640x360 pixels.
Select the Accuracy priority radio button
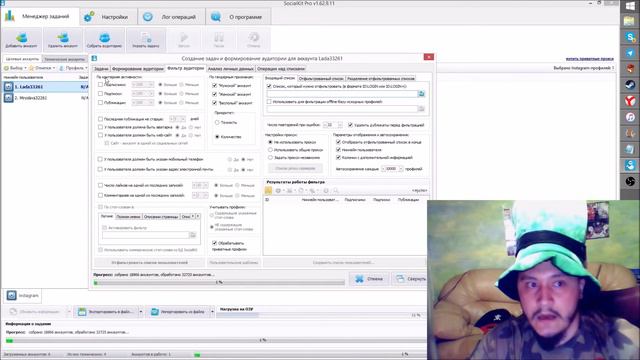(217, 122)
